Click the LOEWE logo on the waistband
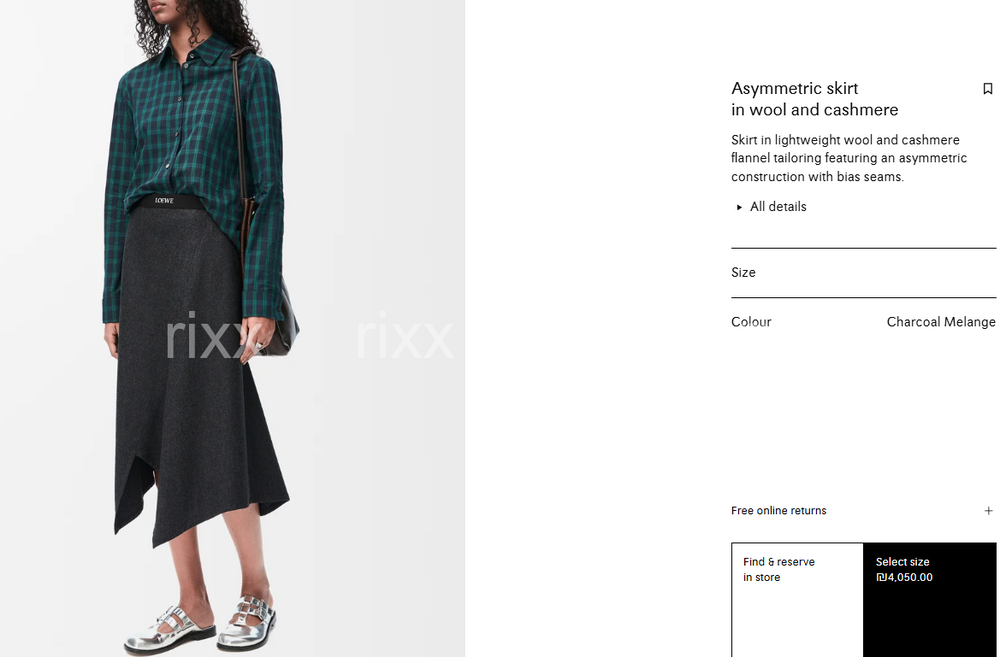This screenshot has height=657, width=1000. tap(164, 200)
